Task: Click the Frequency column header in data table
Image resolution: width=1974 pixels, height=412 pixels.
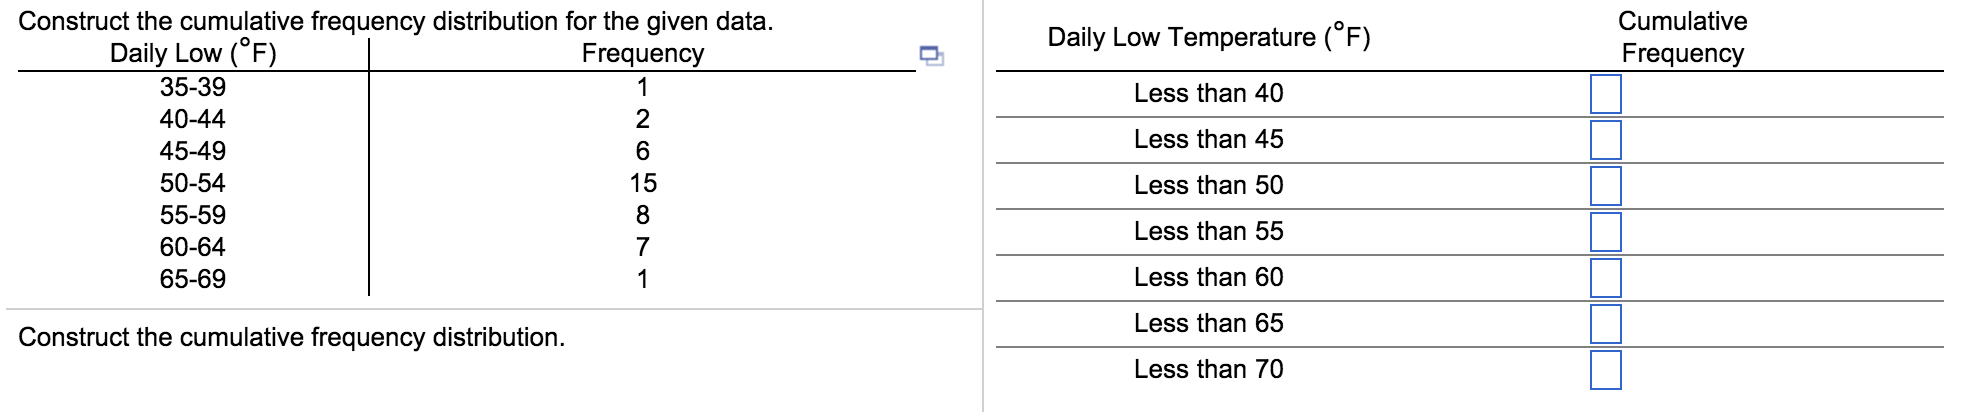Action: 642,53
